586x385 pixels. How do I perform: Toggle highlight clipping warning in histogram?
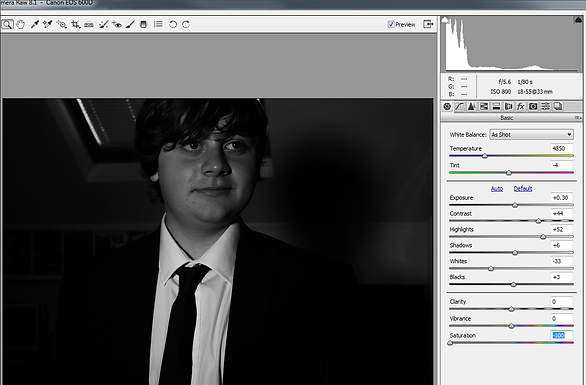578,20
